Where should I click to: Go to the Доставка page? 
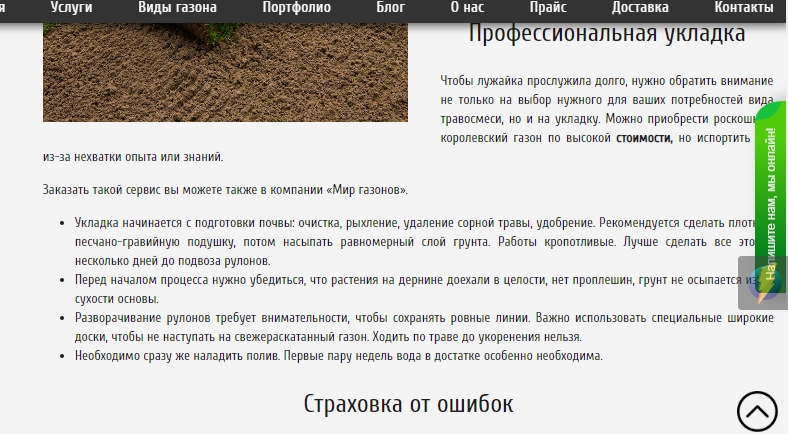pos(640,8)
